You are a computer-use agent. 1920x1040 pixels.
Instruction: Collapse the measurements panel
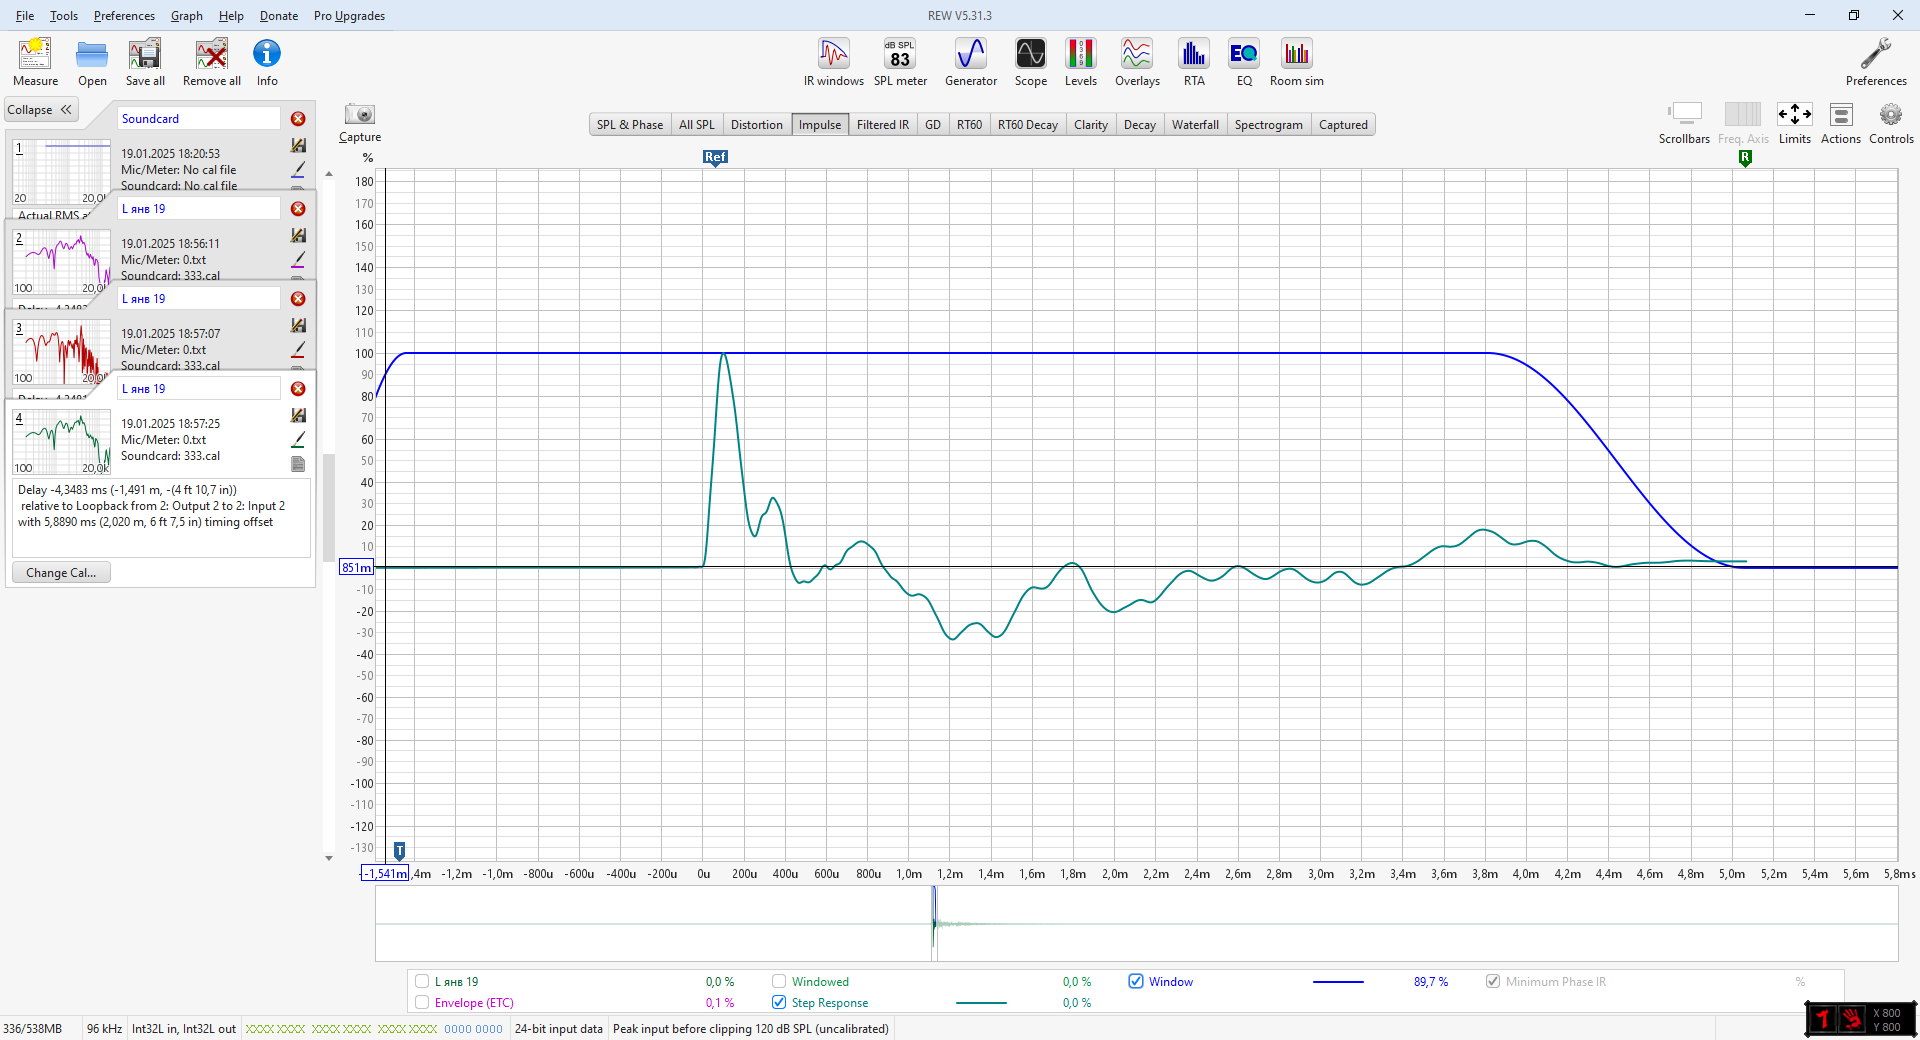pyautogui.click(x=40, y=110)
